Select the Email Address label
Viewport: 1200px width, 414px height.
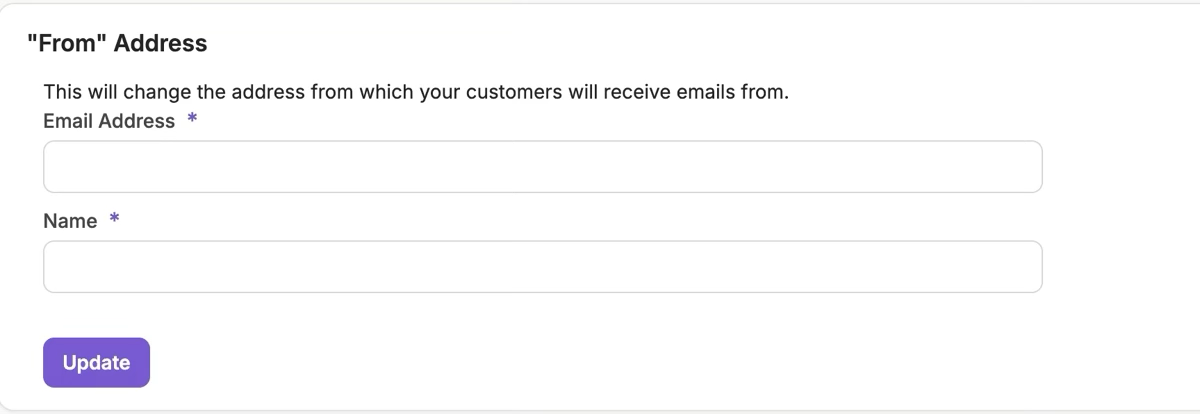[x=109, y=121]
